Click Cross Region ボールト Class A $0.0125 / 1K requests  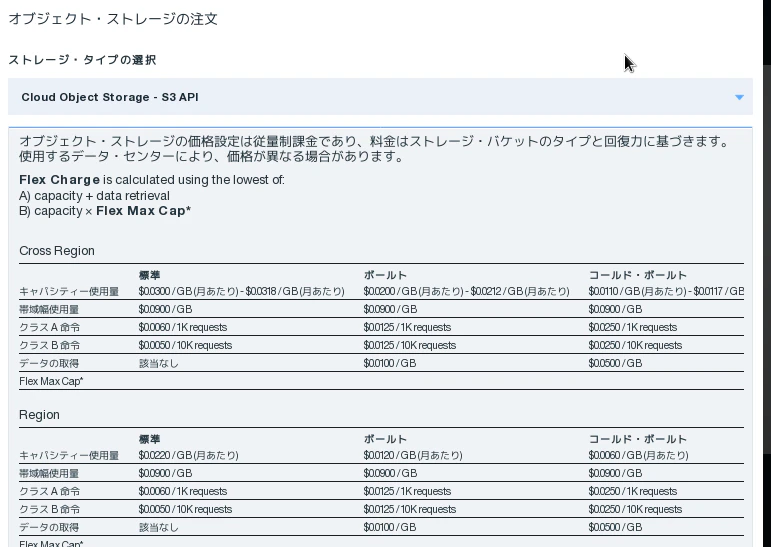coord(407,327)
